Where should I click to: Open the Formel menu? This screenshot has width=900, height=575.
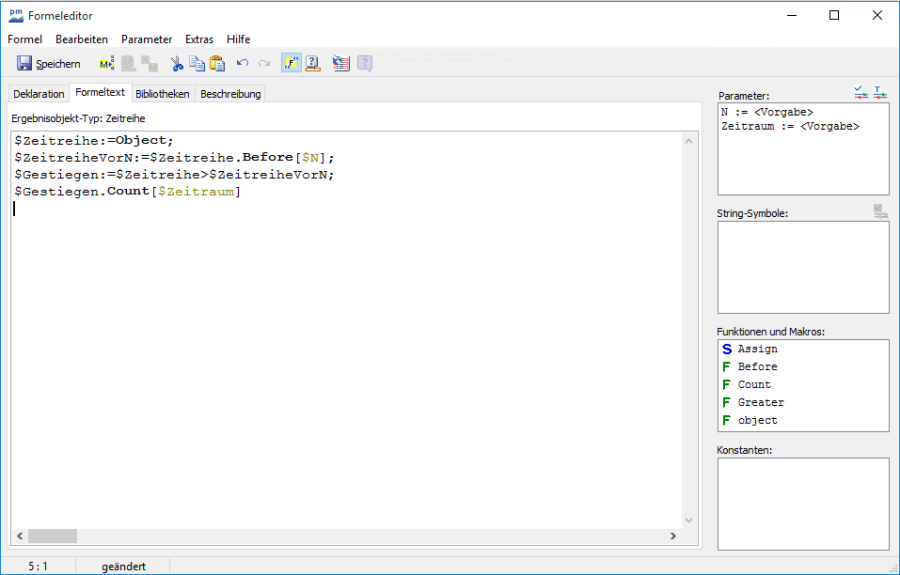[x=25, y=39]
